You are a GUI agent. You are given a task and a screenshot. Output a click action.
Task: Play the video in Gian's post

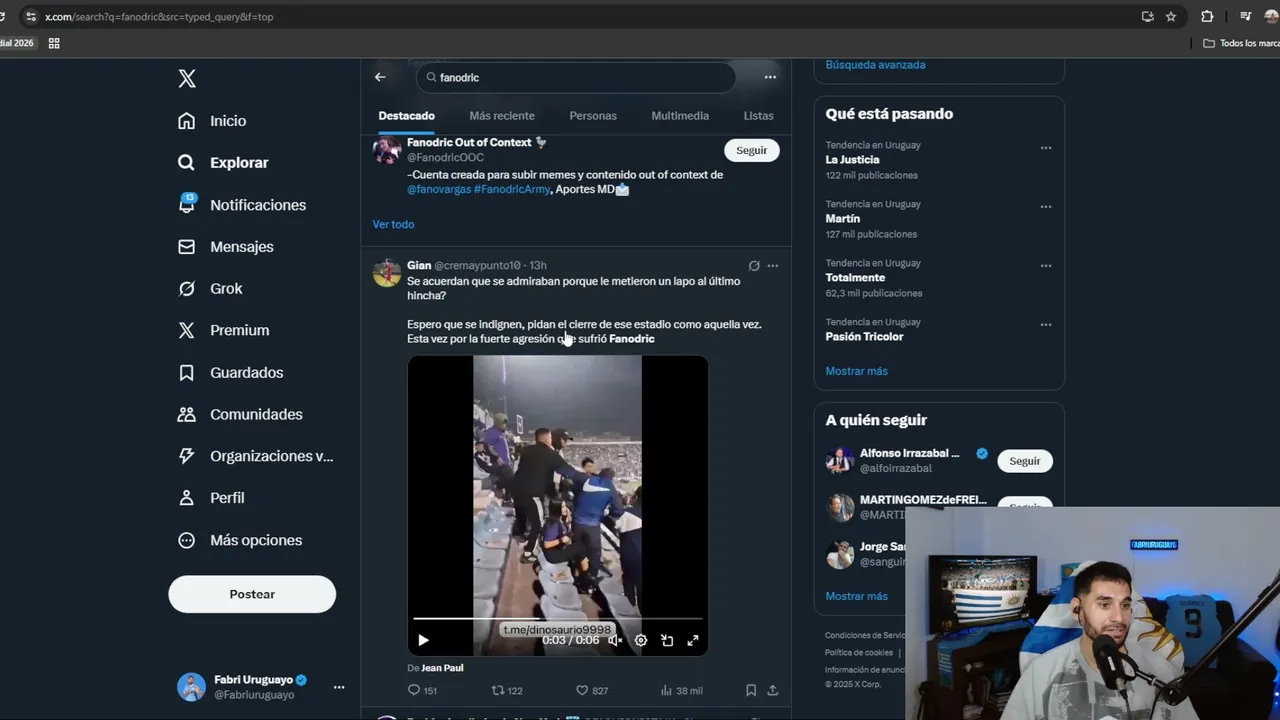pos(423,641)
